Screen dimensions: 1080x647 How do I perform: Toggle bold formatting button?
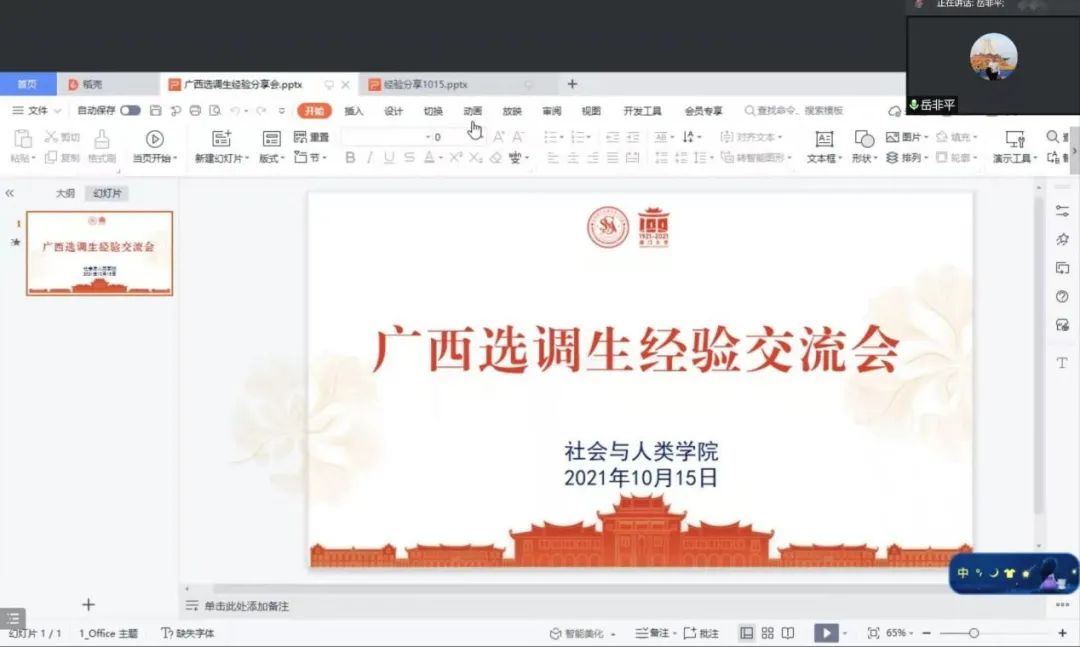click(350, 158)
